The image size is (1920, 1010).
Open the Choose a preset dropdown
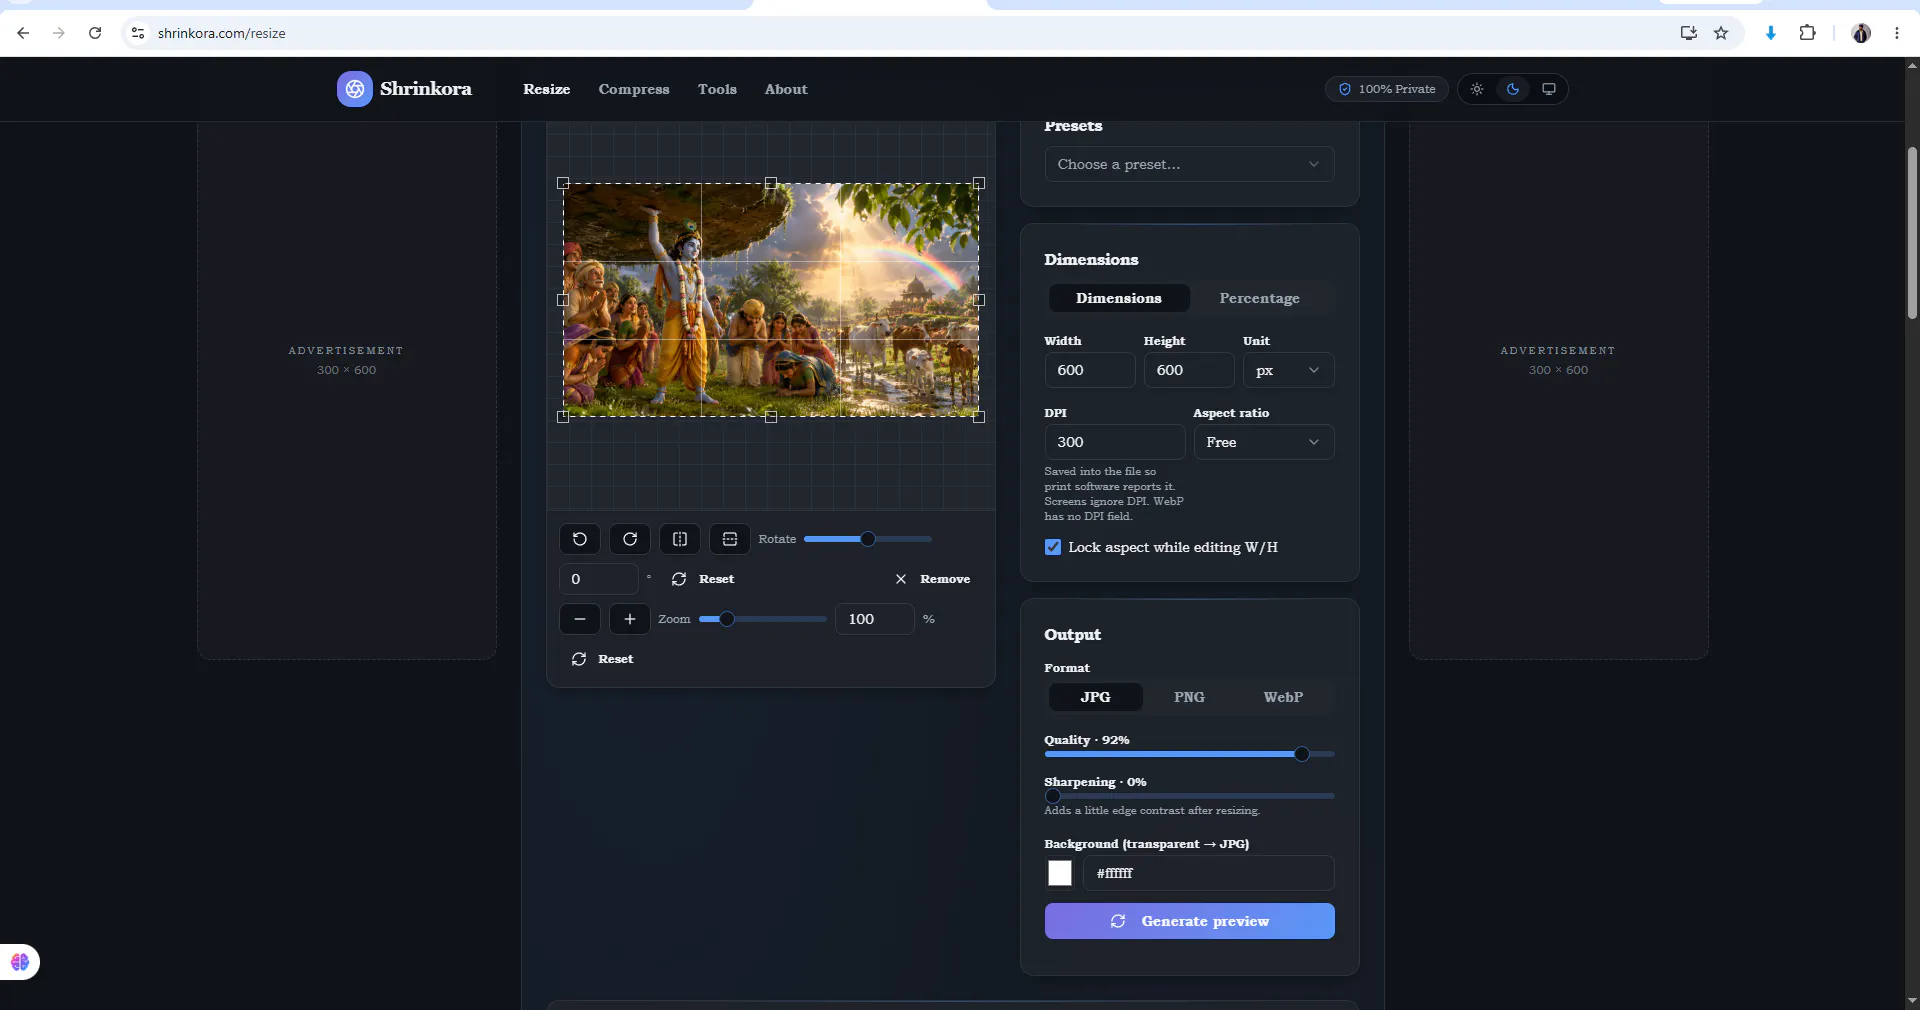(x=1189, y=164)
